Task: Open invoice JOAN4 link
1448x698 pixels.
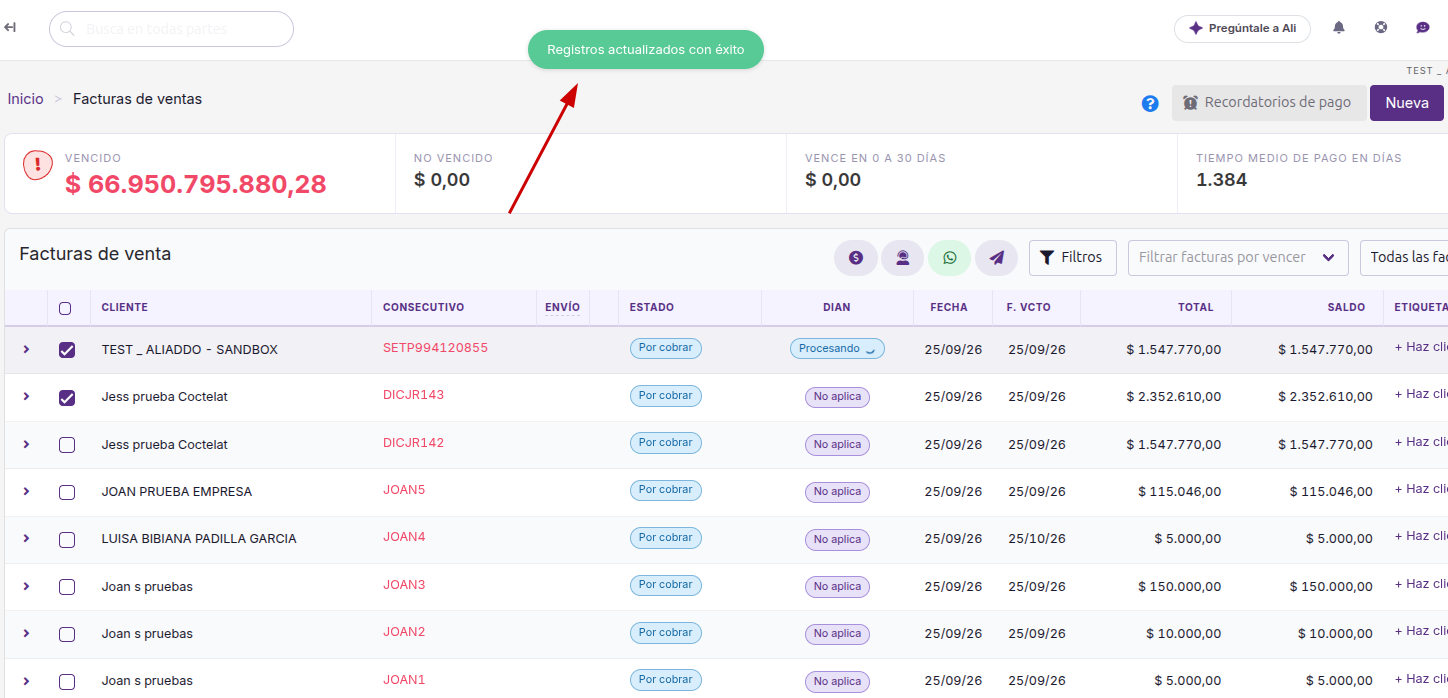Action: (404, 537)
